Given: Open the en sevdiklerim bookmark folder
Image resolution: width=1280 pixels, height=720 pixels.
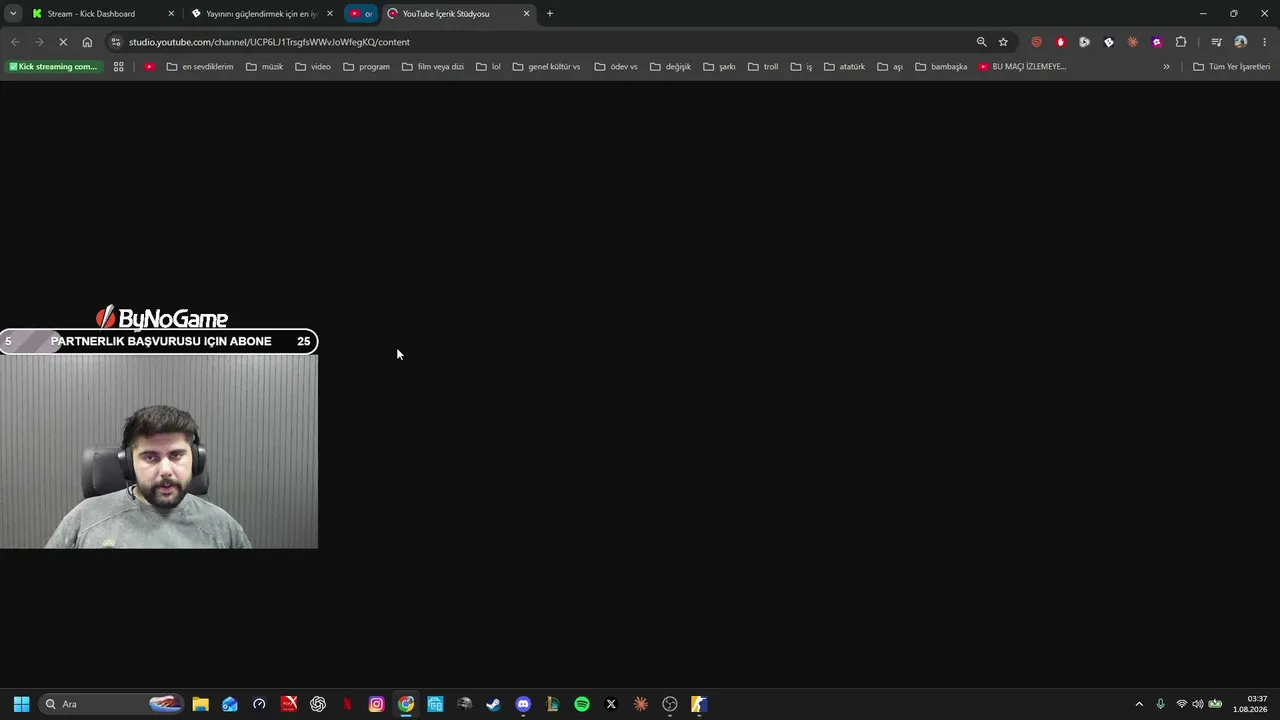Looking at the screenshot, I should [200, 67].
